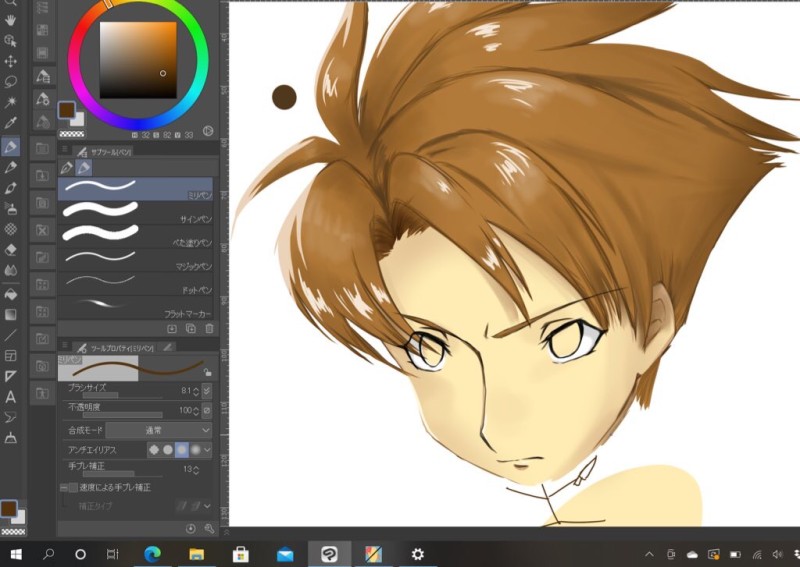Select the Decoration tool
This screenshot has height=567, width=800.
10,229
